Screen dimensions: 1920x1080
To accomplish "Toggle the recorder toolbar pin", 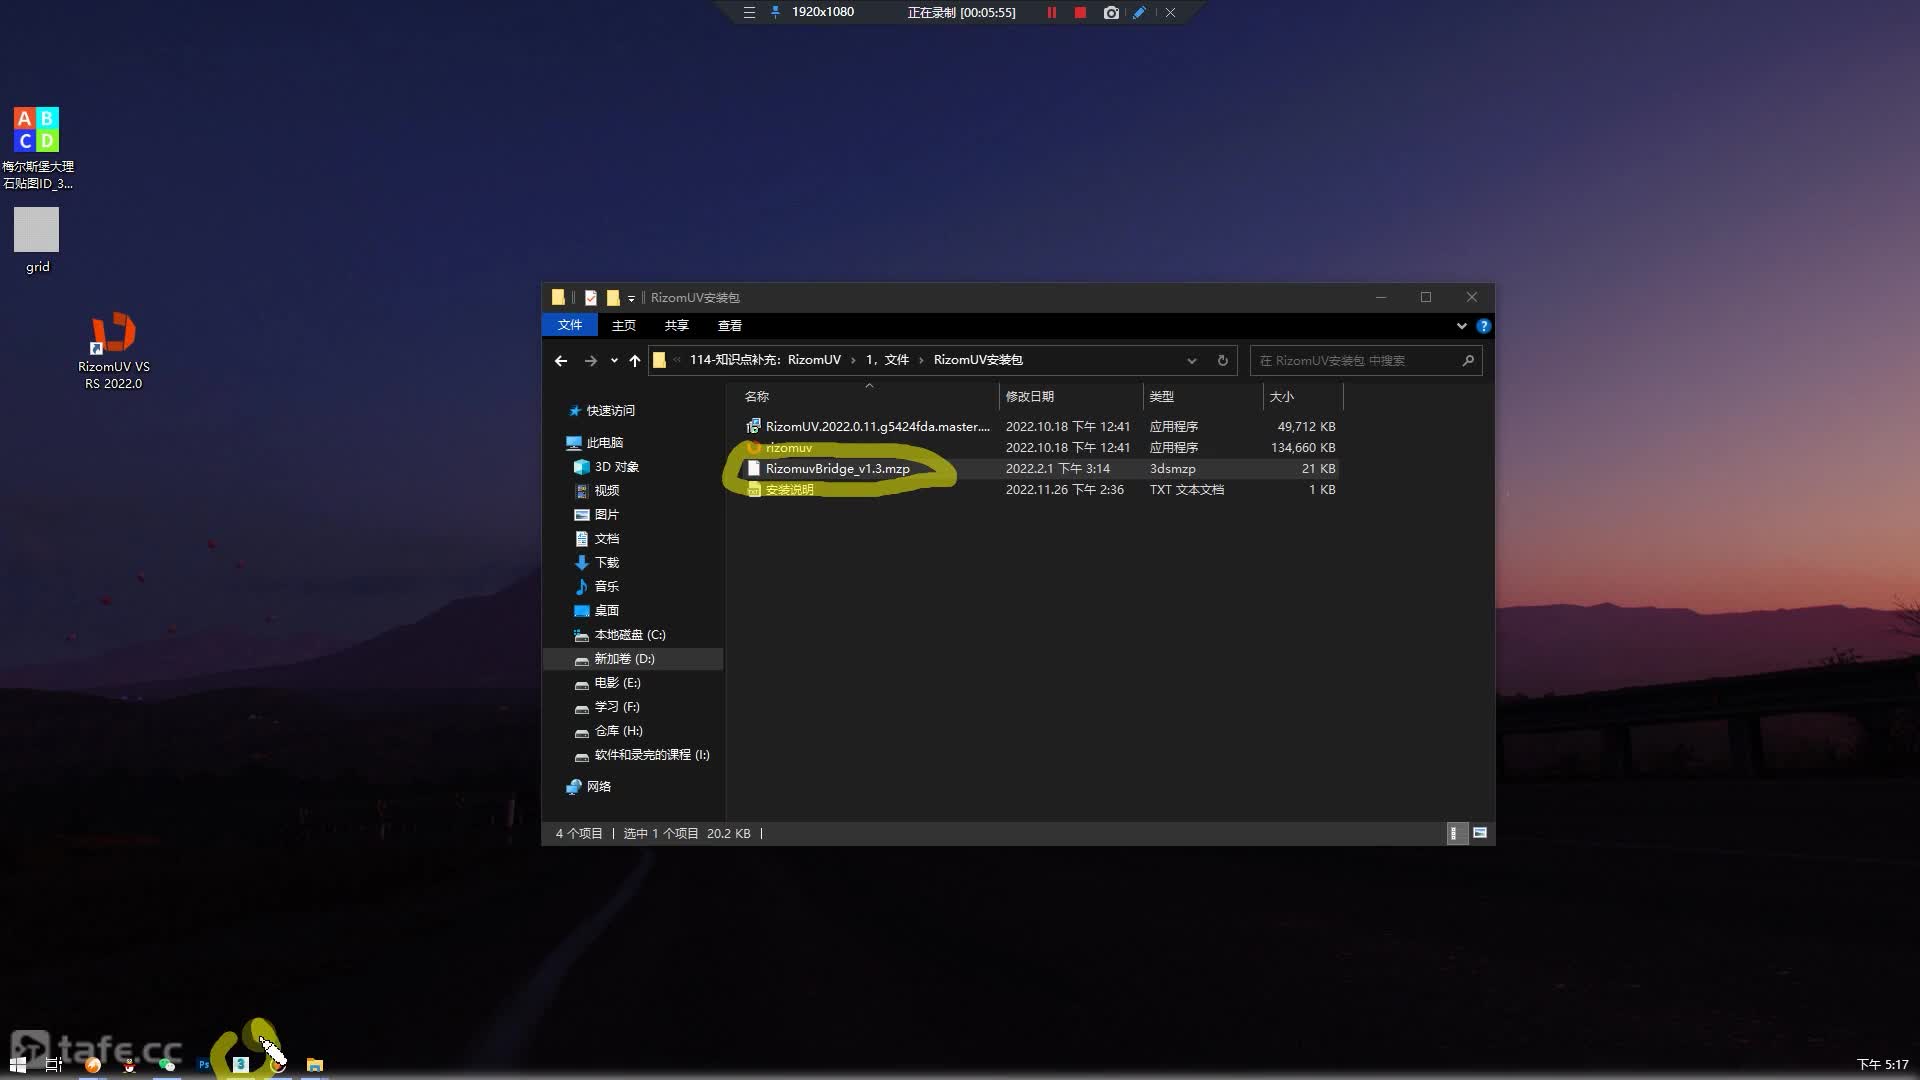I will coord(775,12).
